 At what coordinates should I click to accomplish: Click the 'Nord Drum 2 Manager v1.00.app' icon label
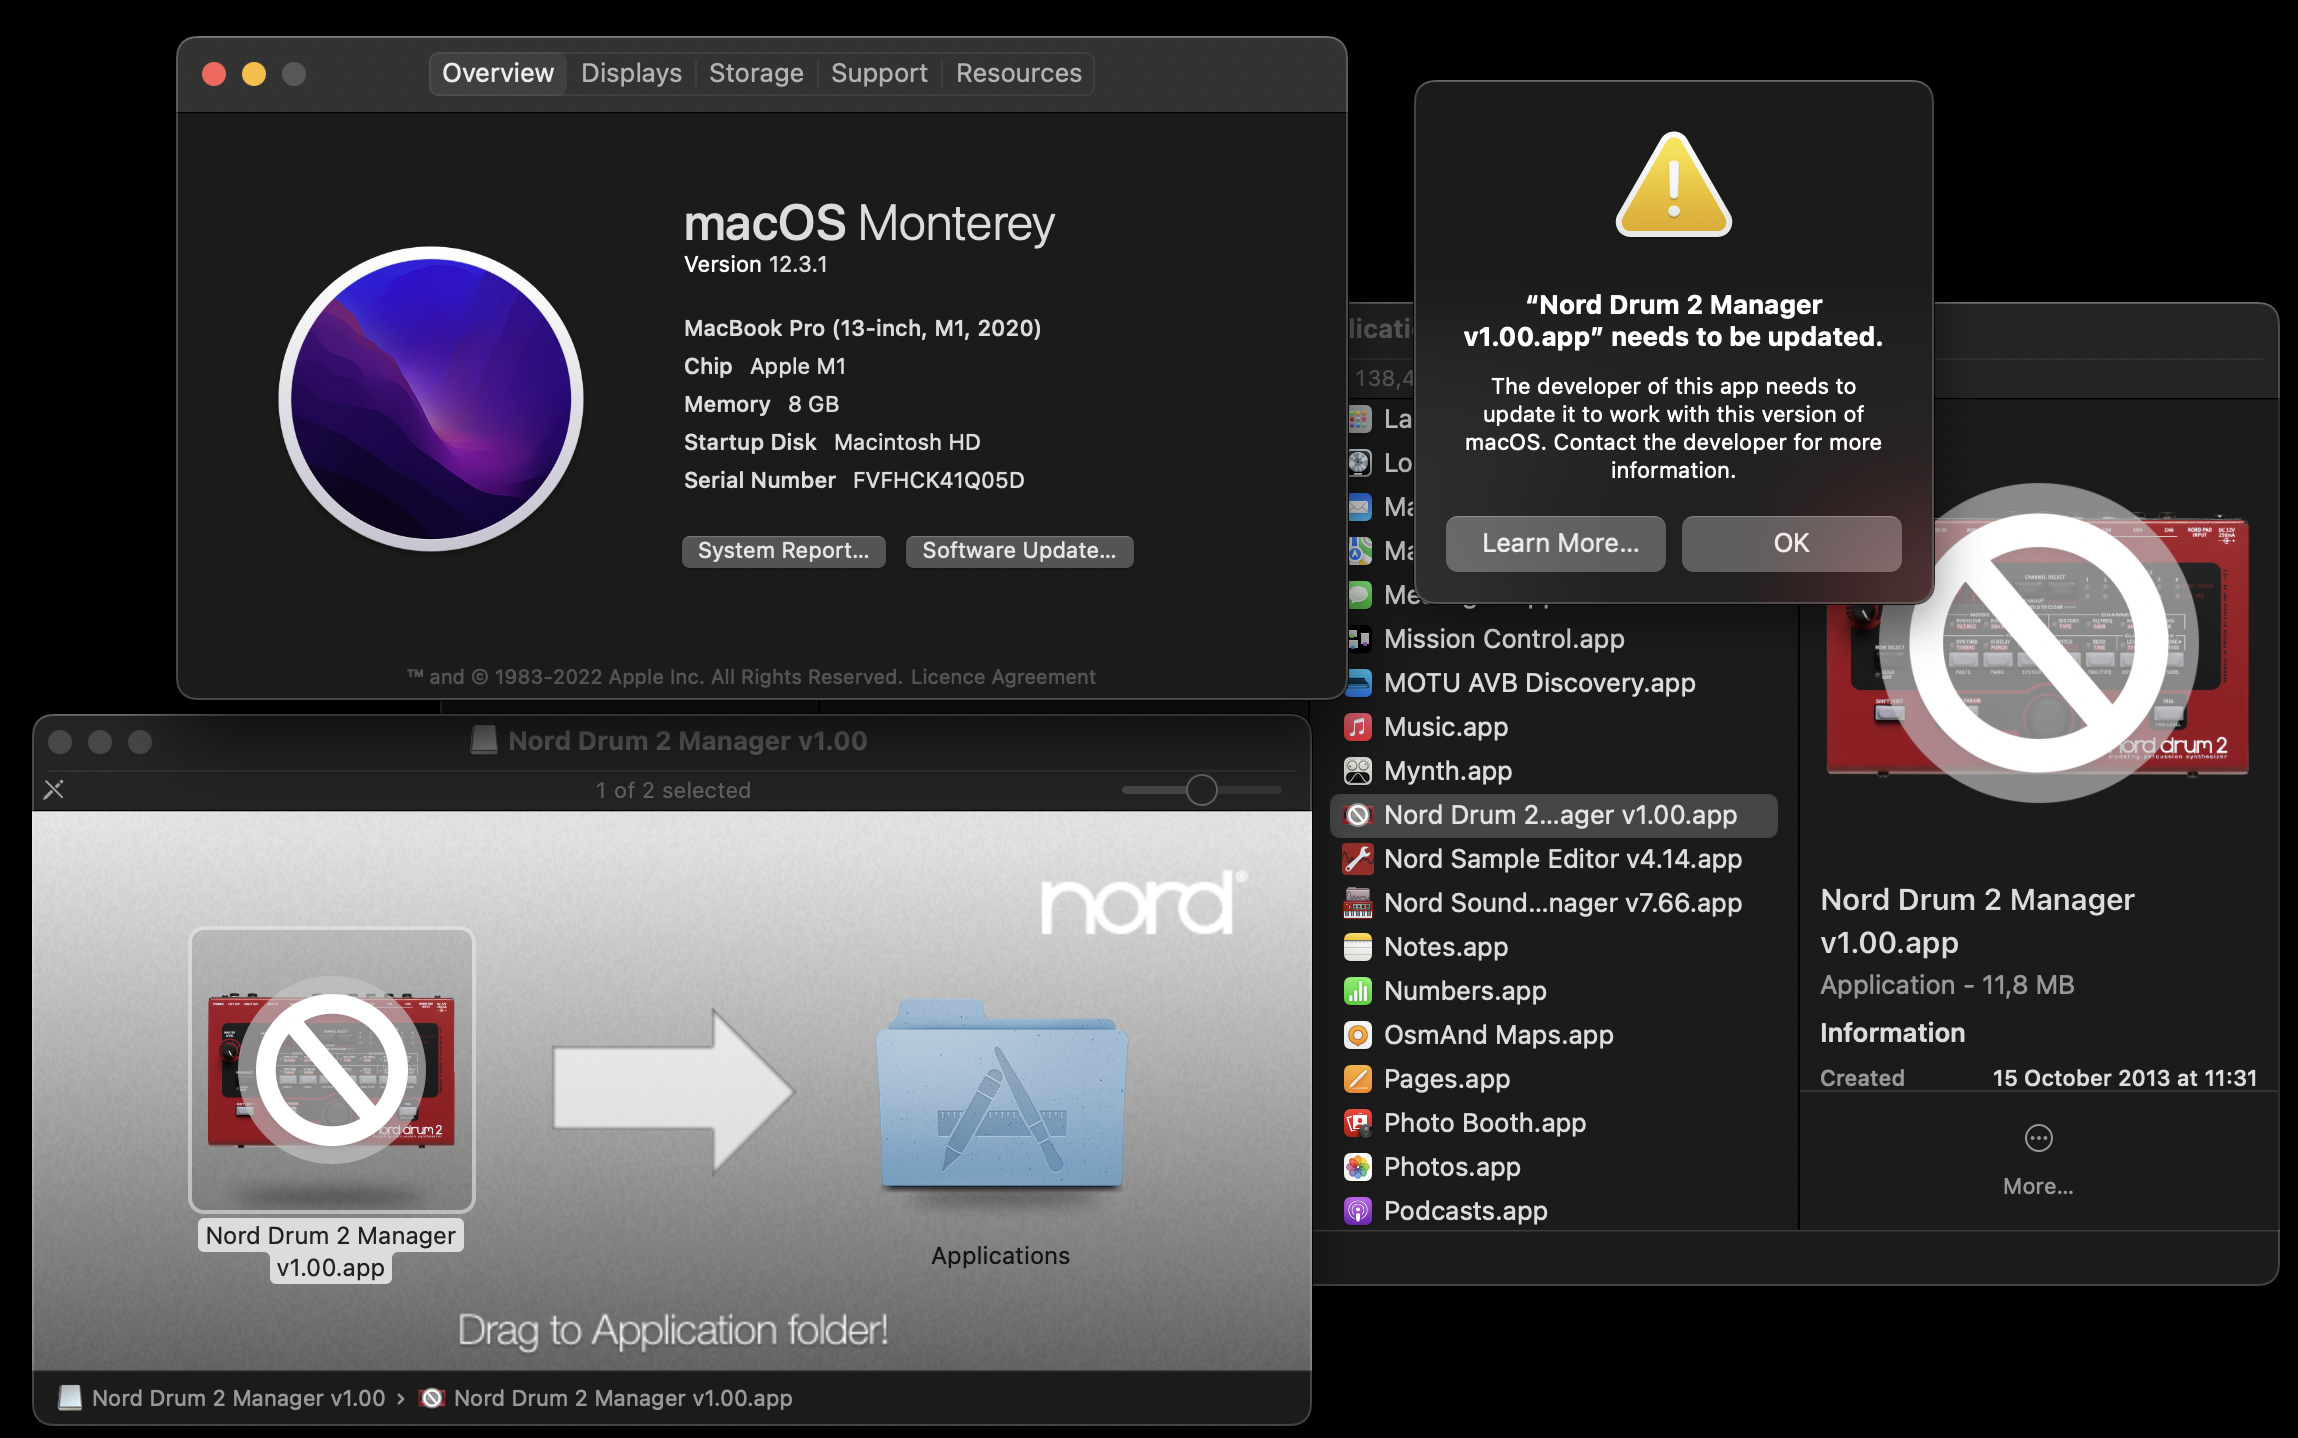[x=331, y=1251]
